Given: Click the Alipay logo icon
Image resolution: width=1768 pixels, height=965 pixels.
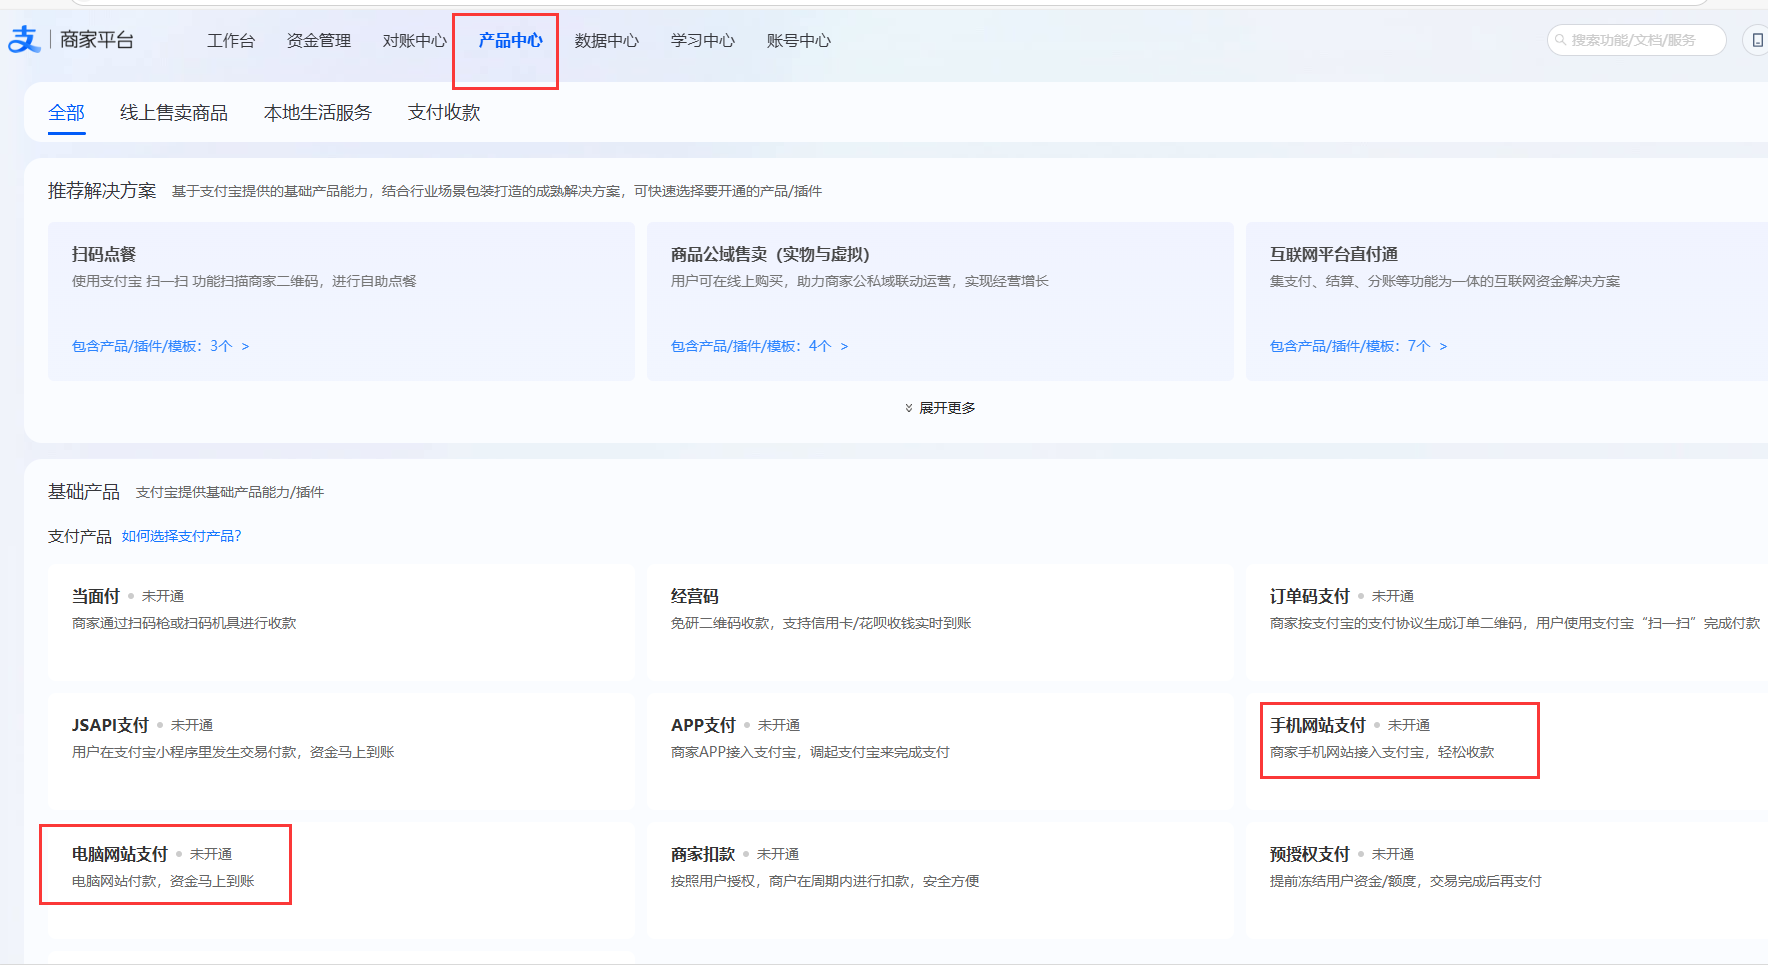Looking at the screenshot, I should [24, 40].
